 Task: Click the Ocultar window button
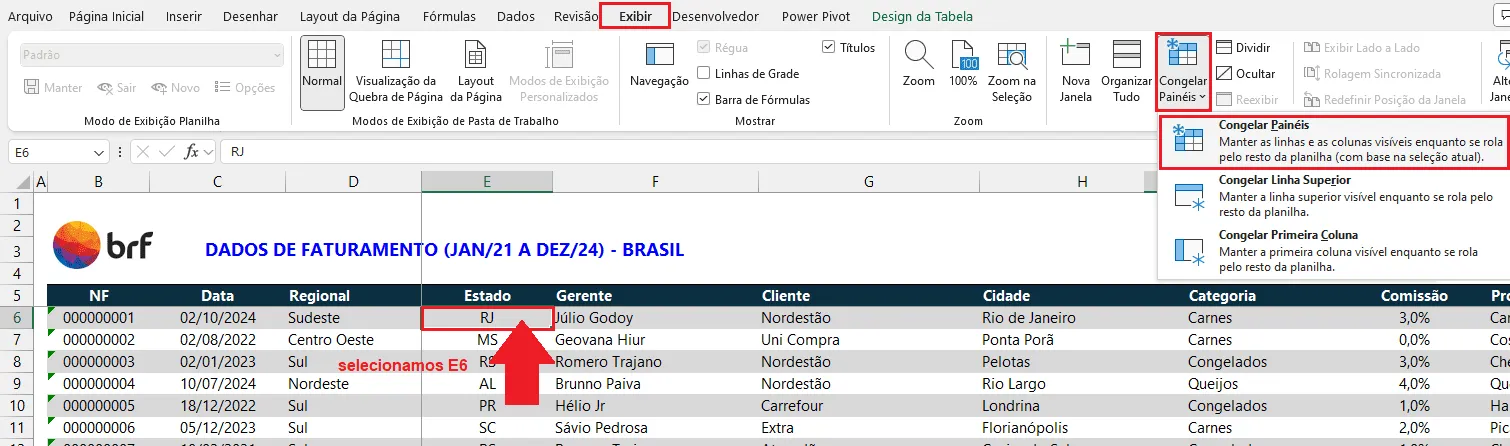click(x=1245, y=73)
